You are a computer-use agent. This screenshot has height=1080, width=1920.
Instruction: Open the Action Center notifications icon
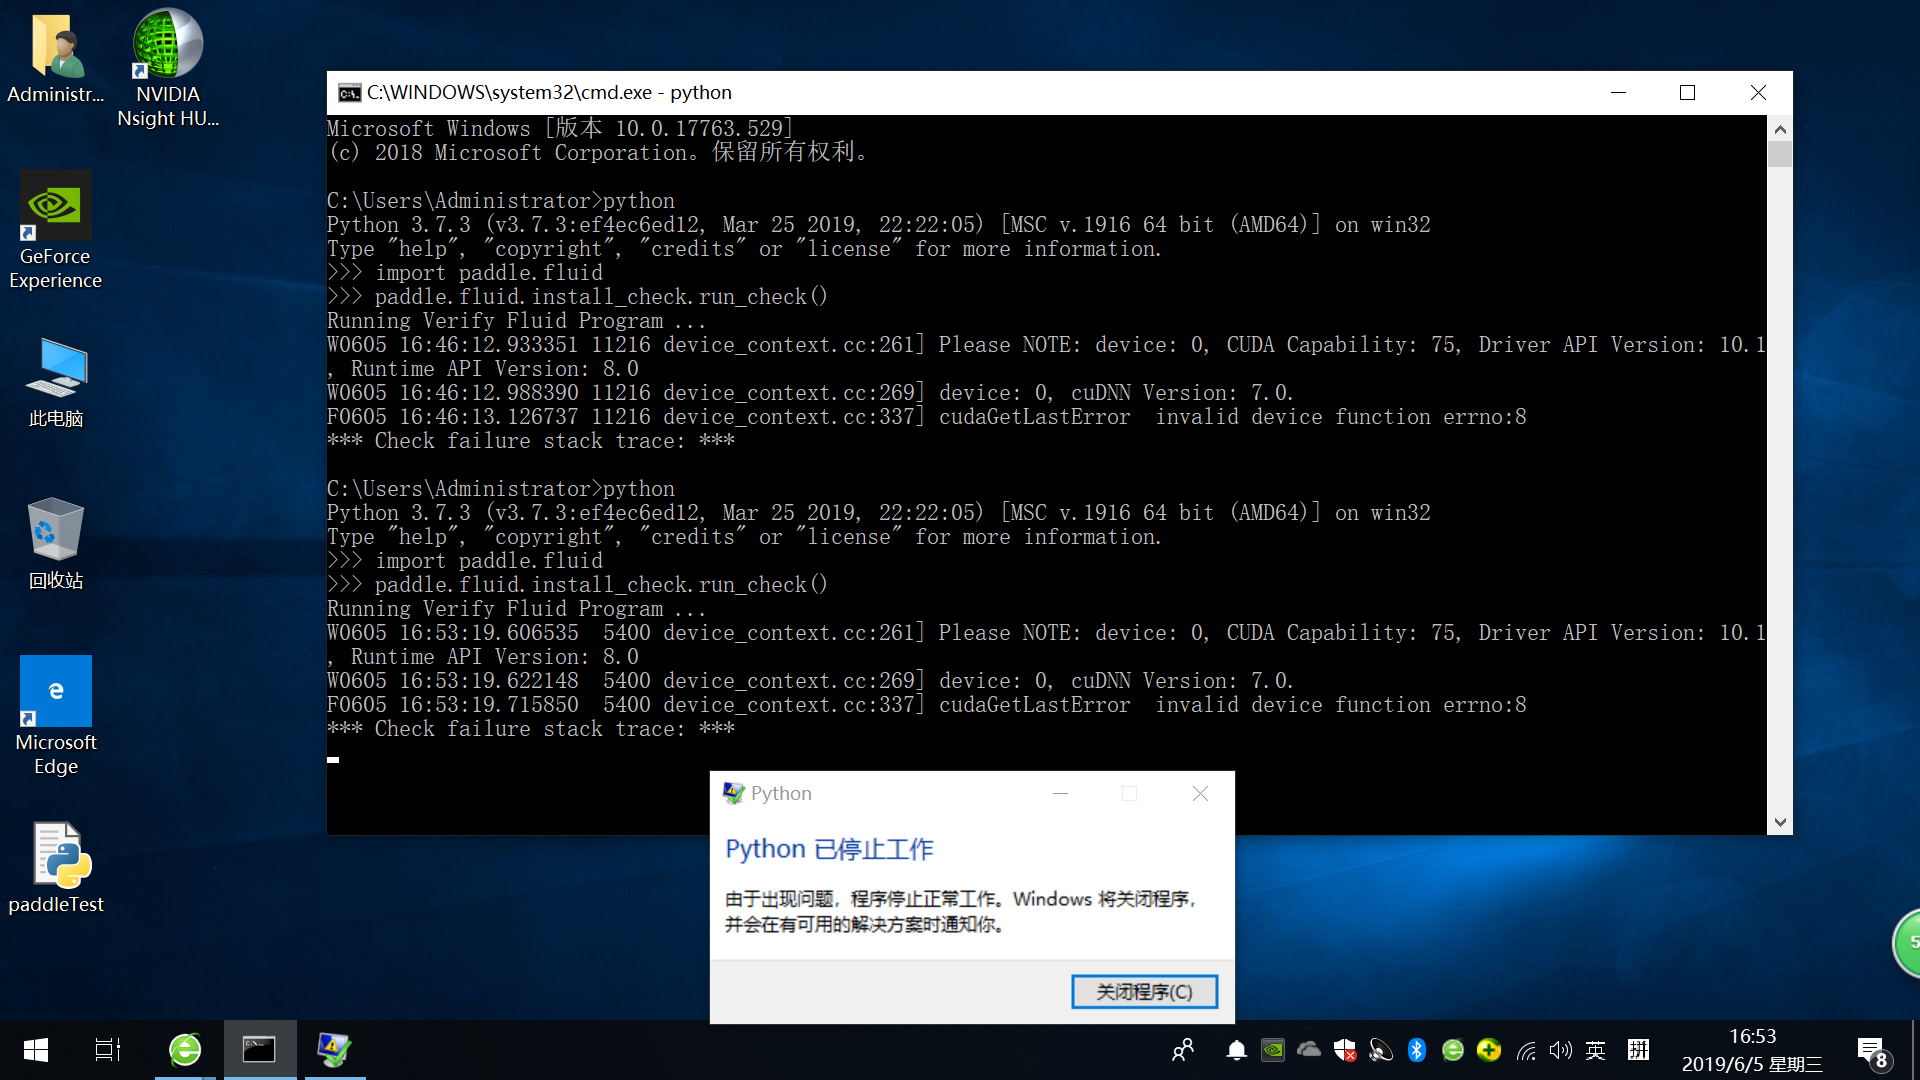pyautogui.click(x=1872, y=1052)
